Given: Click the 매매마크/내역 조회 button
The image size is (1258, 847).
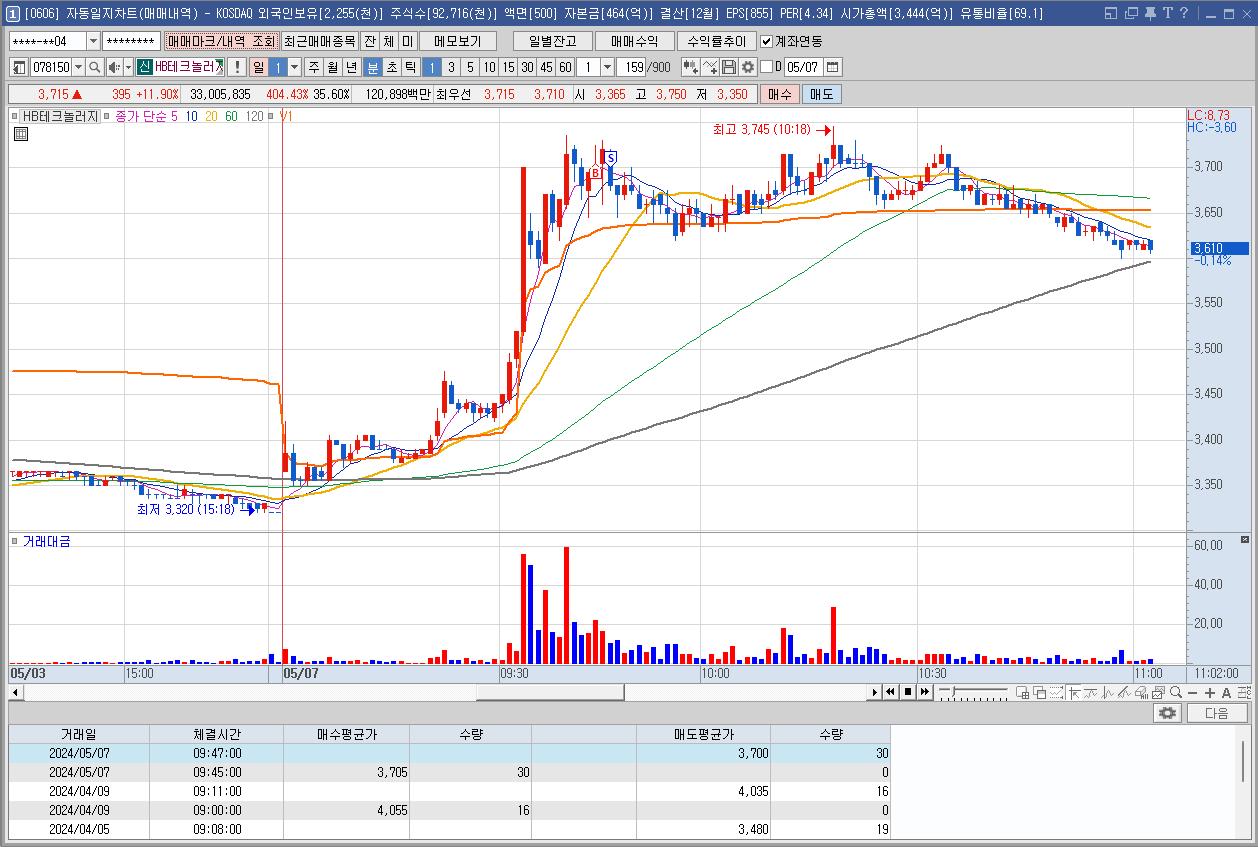Looking at the screenshot, I should point(221,41).
